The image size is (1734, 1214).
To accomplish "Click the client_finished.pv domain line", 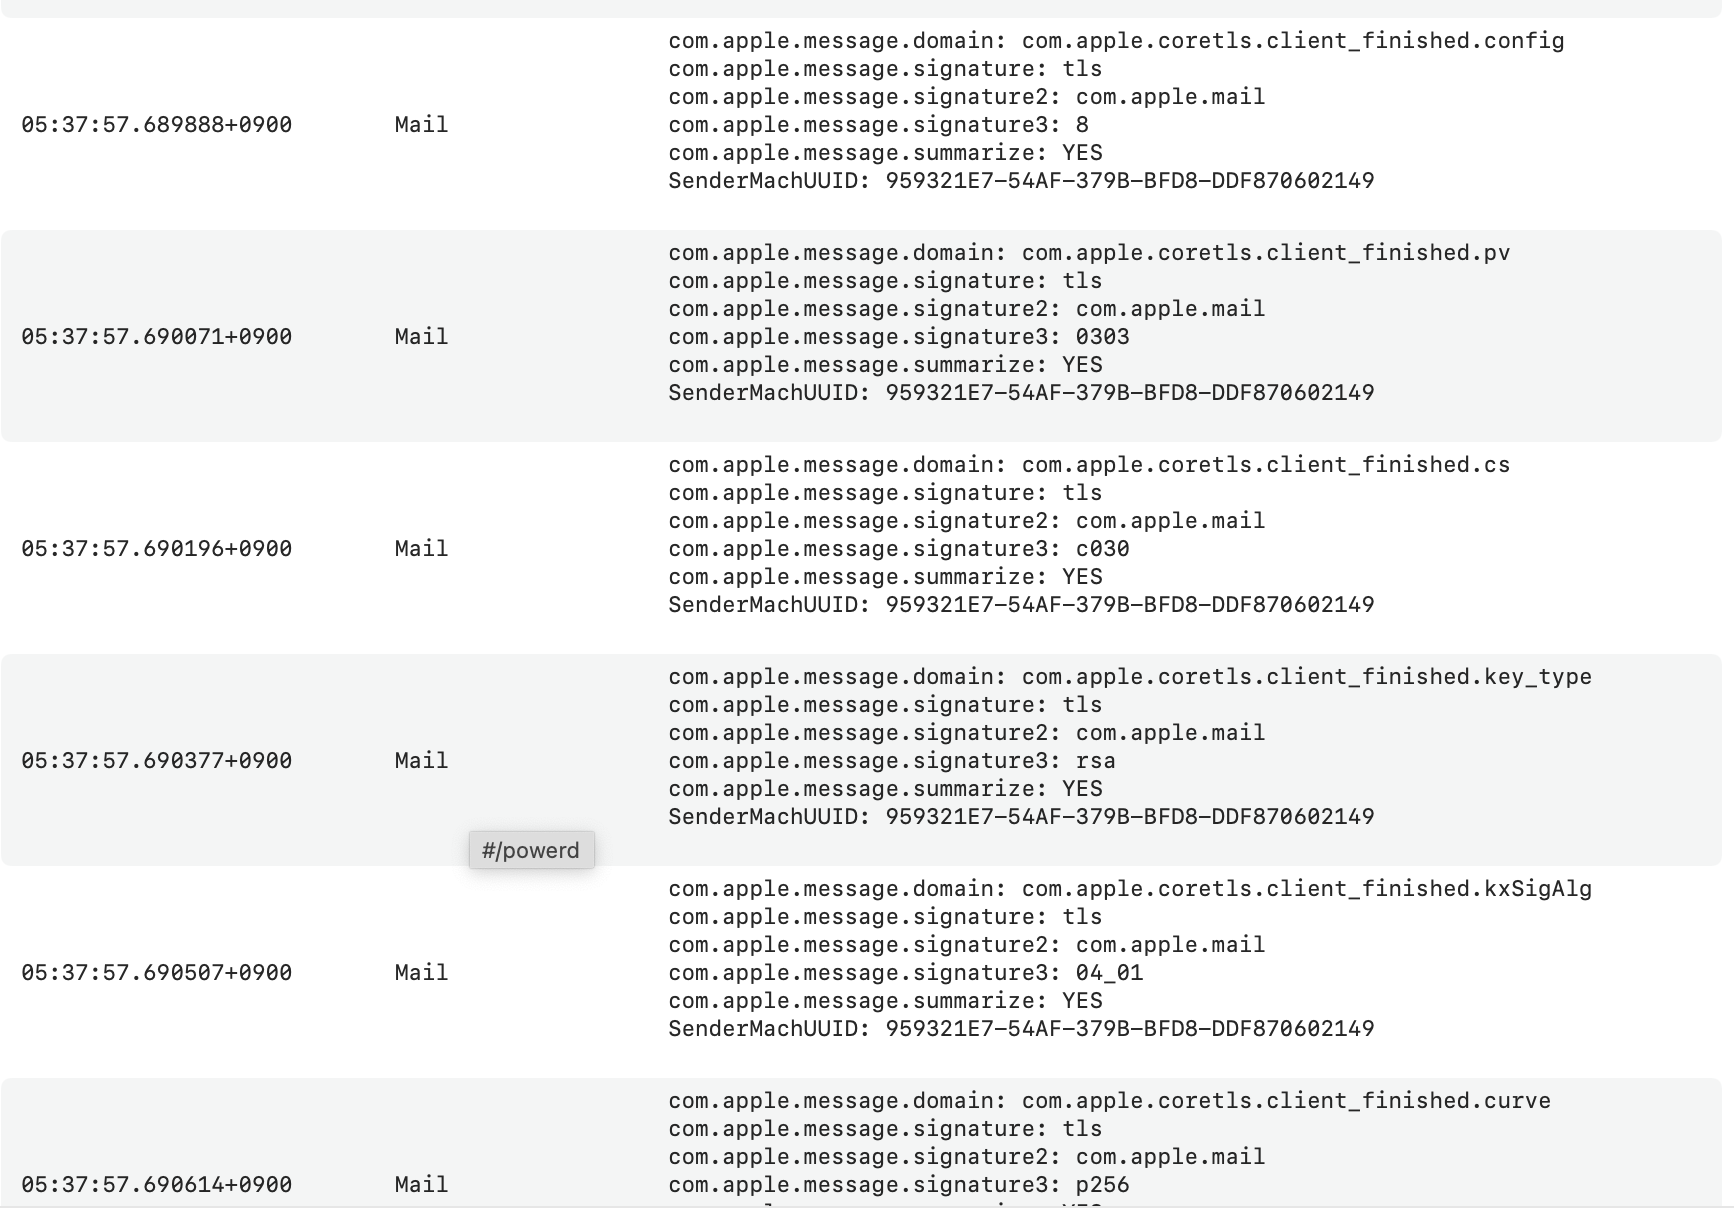I will click(x=1089, y=253).
